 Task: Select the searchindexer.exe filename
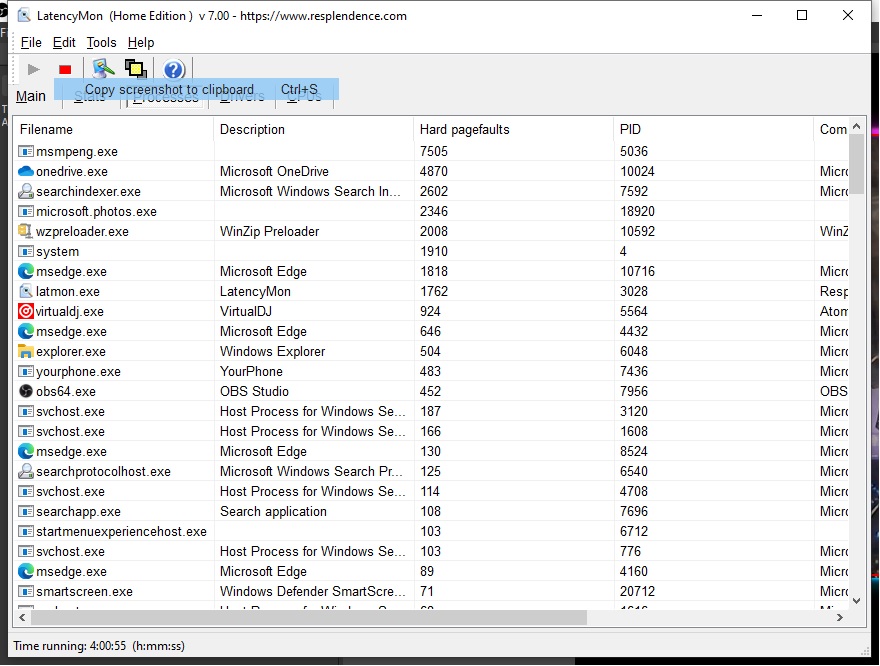coord(88,191)
